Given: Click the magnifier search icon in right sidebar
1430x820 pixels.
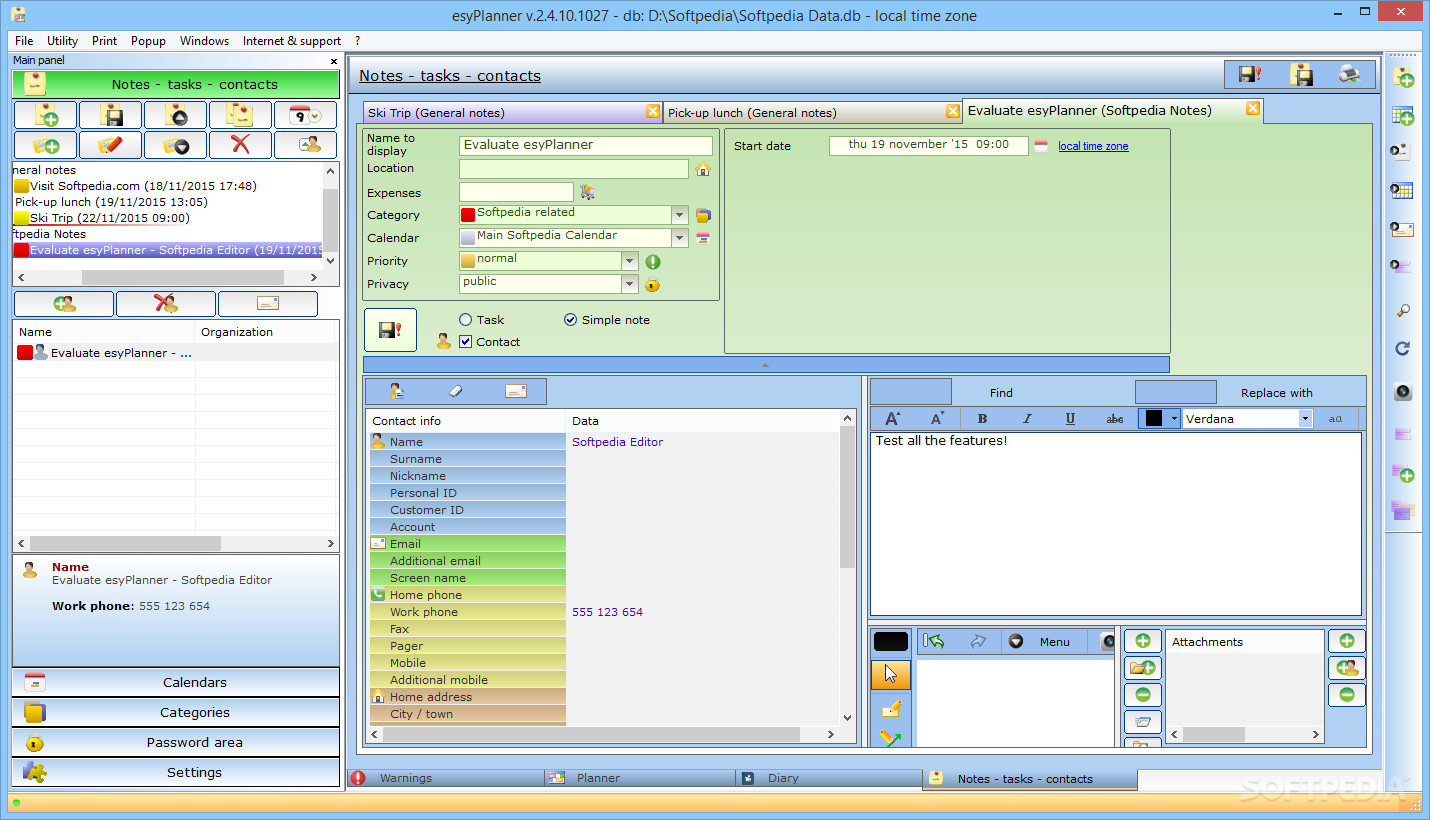Looking at the screenshot, I should pyautogui.click(x=1403, y=310).
